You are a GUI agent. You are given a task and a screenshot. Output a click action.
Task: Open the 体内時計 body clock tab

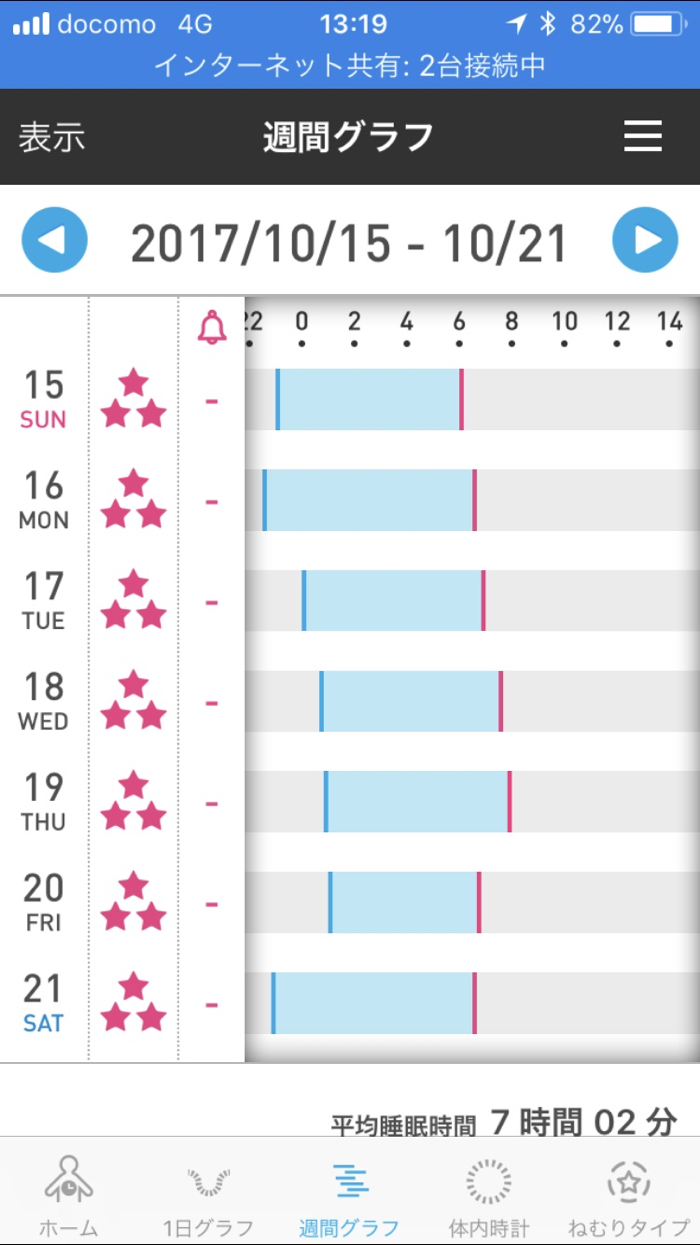click(489, 1196)
